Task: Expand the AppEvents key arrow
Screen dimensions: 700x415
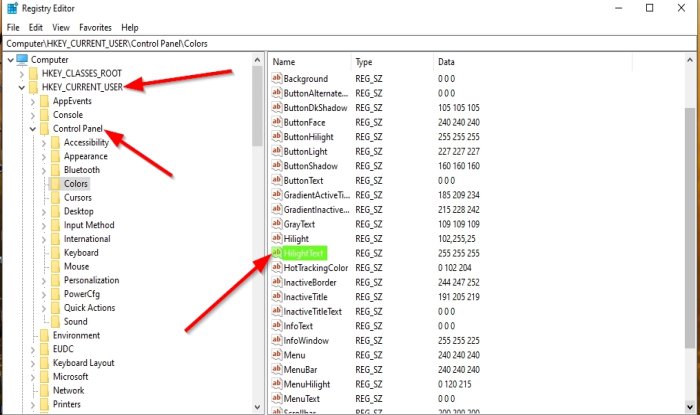Action: (33, 101)
